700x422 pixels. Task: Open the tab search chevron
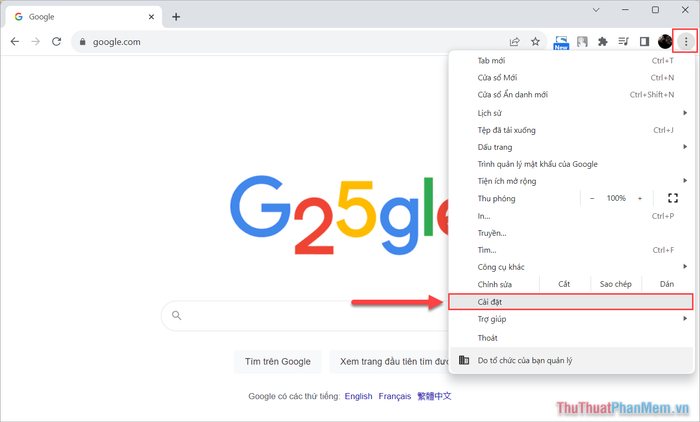point(596,10)
